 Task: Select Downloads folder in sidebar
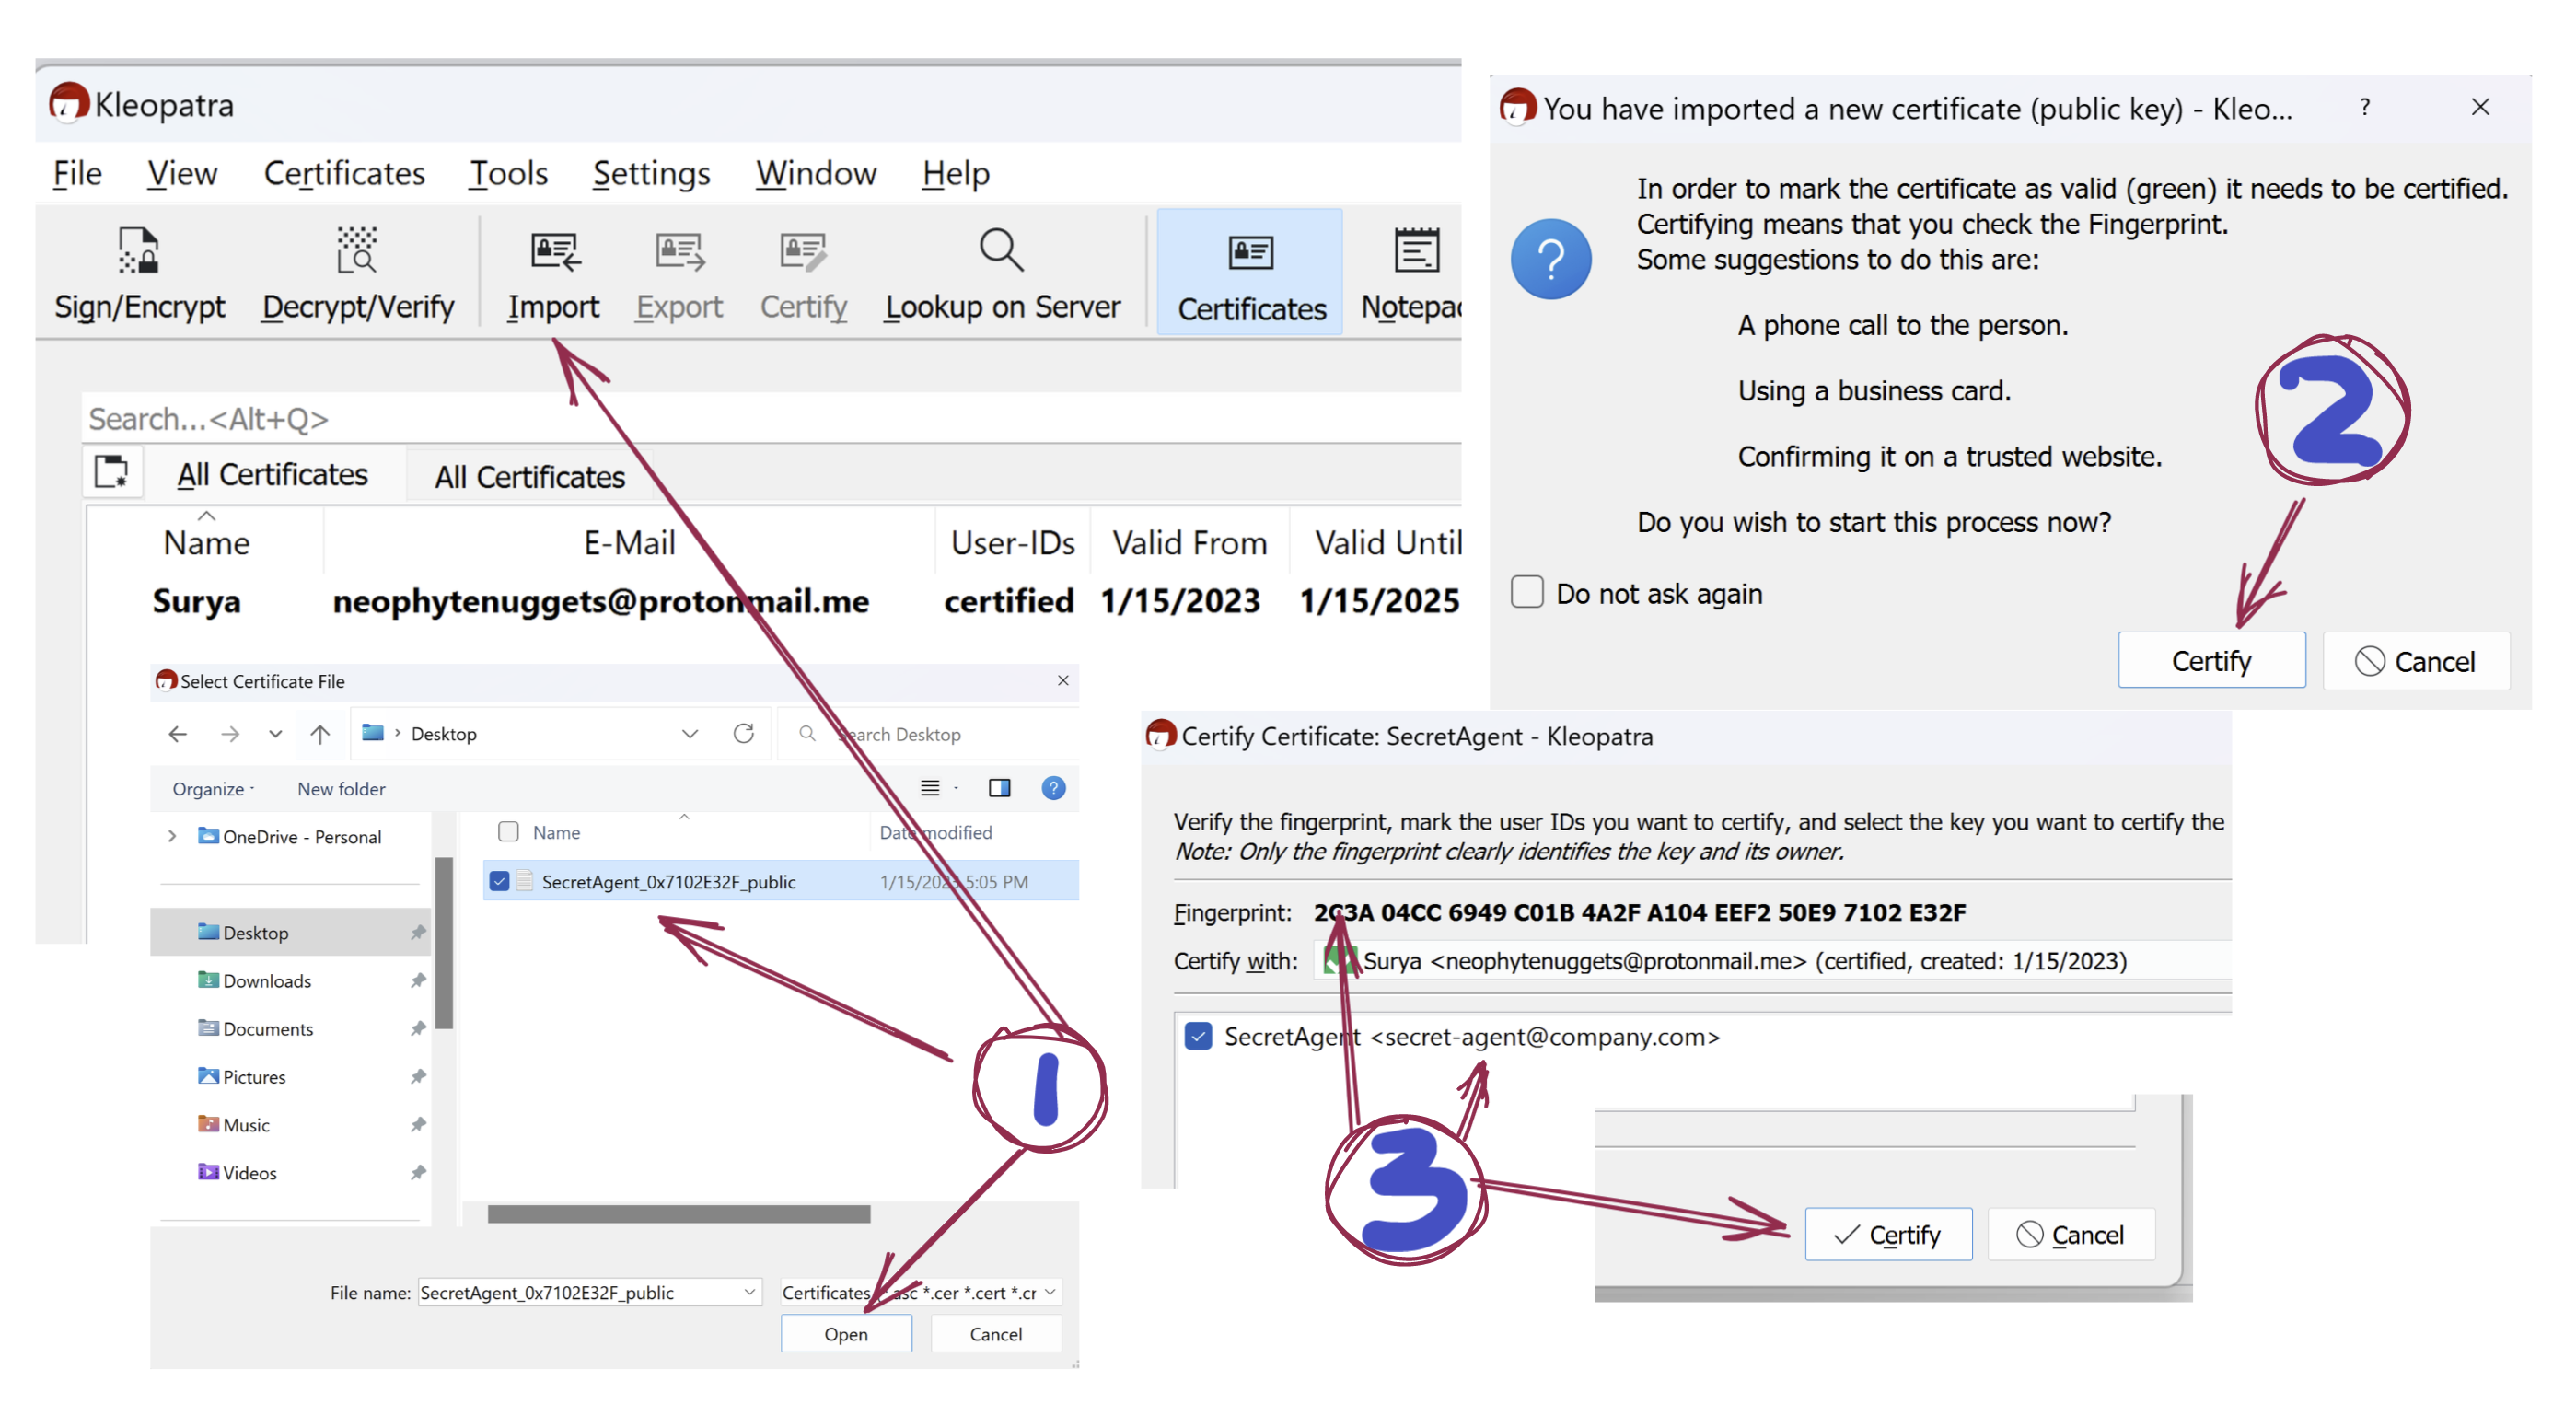pyautogui.click(x=267, y=980)
